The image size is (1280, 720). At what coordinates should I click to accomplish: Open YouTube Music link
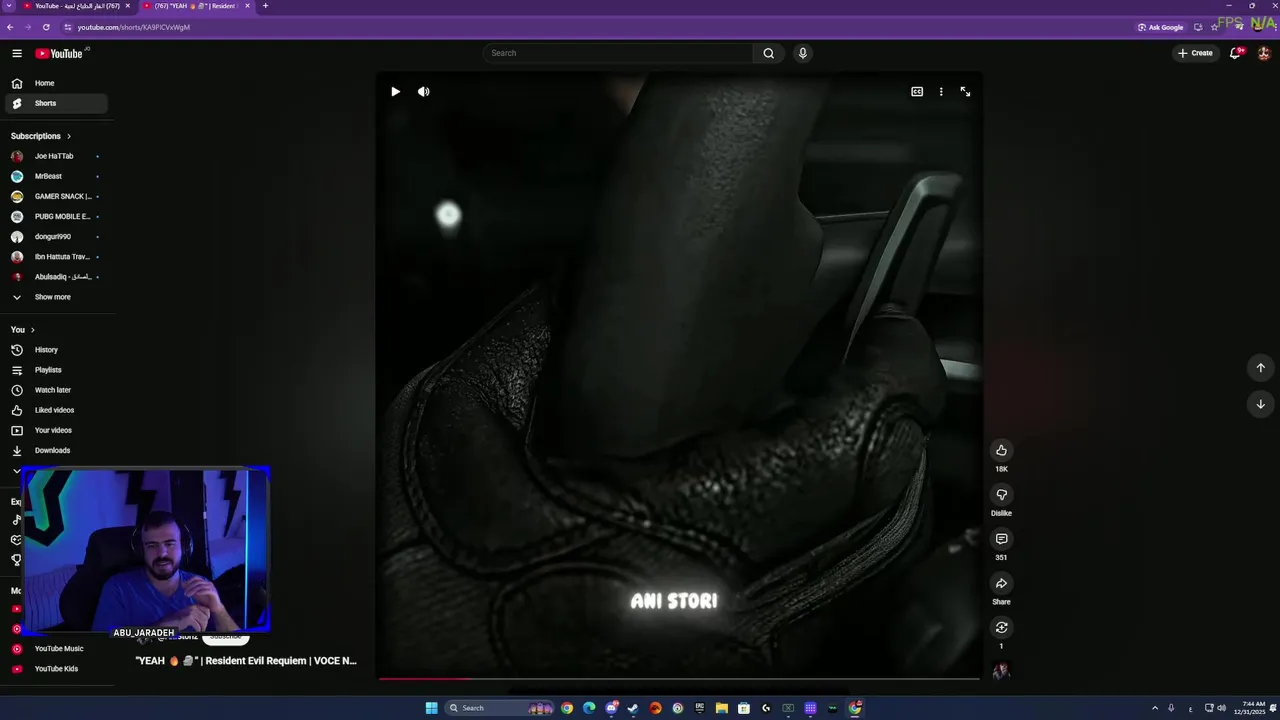(x=56, y=649)
